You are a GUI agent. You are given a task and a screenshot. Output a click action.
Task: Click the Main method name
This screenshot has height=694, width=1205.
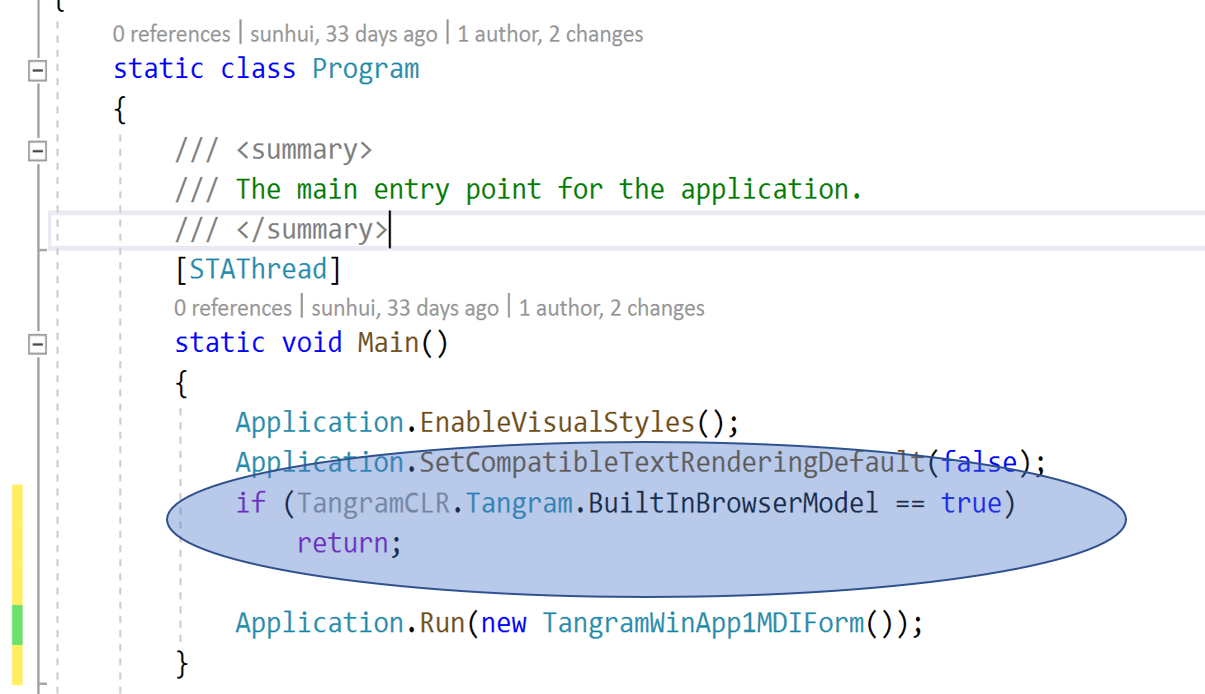388,342
